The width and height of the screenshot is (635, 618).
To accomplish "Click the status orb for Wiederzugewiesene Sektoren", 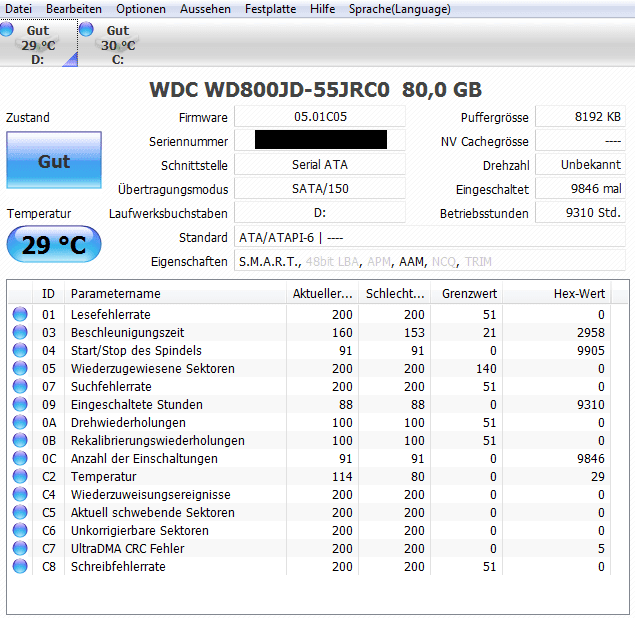I will (x=20, y=368).
